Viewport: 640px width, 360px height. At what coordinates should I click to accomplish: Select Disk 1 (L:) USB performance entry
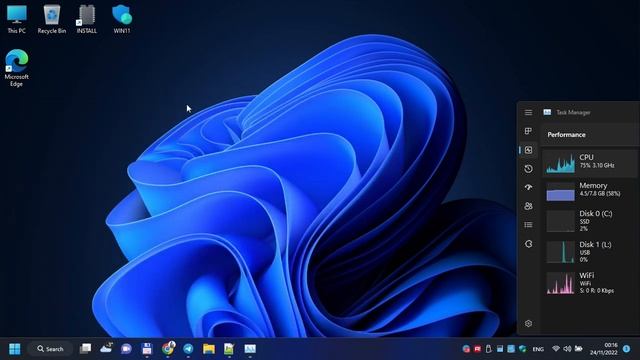590,252
